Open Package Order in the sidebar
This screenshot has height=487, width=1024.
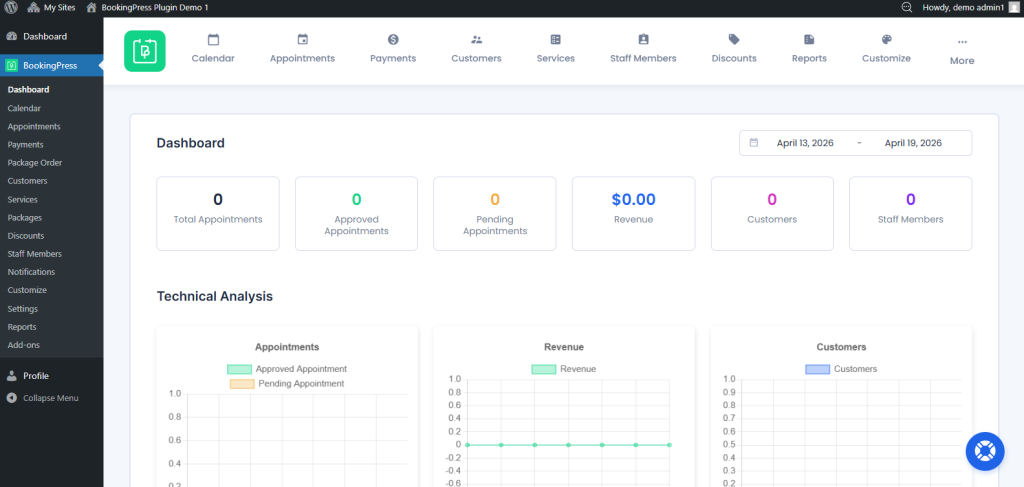[x=35, y=163]
